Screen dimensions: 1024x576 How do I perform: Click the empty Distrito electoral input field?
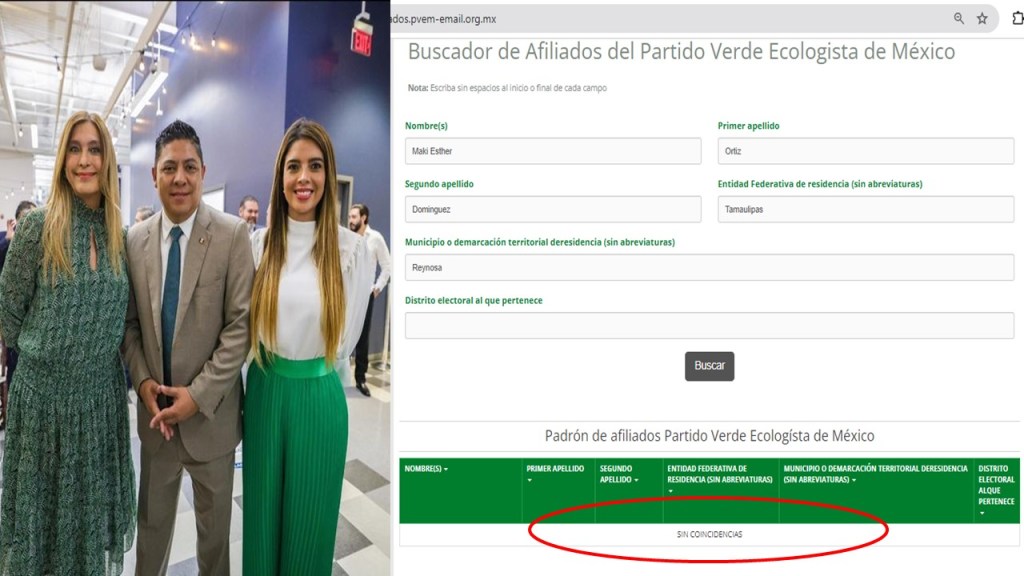coord(709,325)
